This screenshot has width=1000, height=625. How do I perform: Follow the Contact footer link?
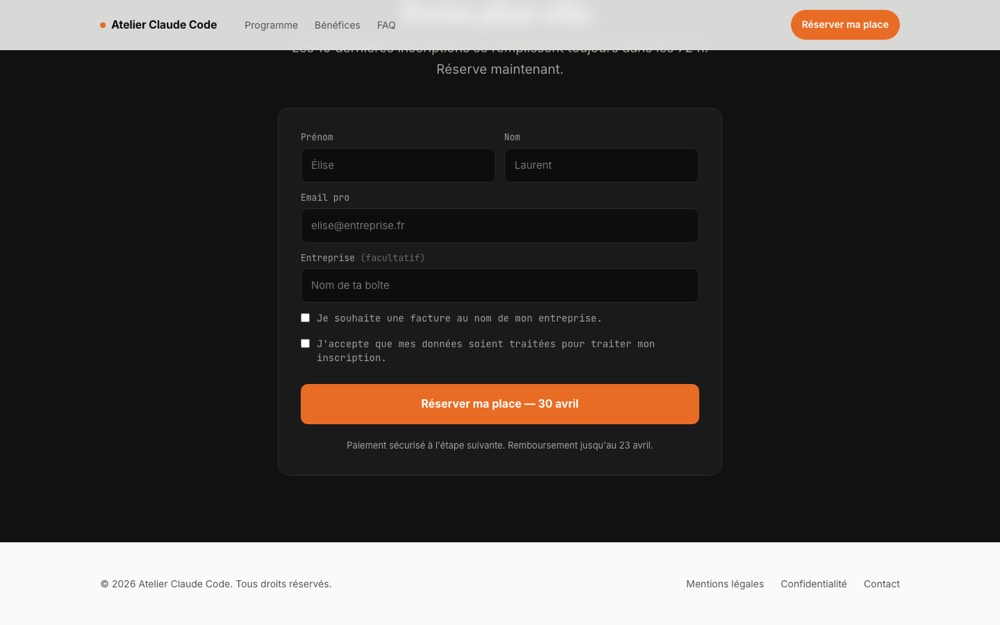(x=881, y=584)
